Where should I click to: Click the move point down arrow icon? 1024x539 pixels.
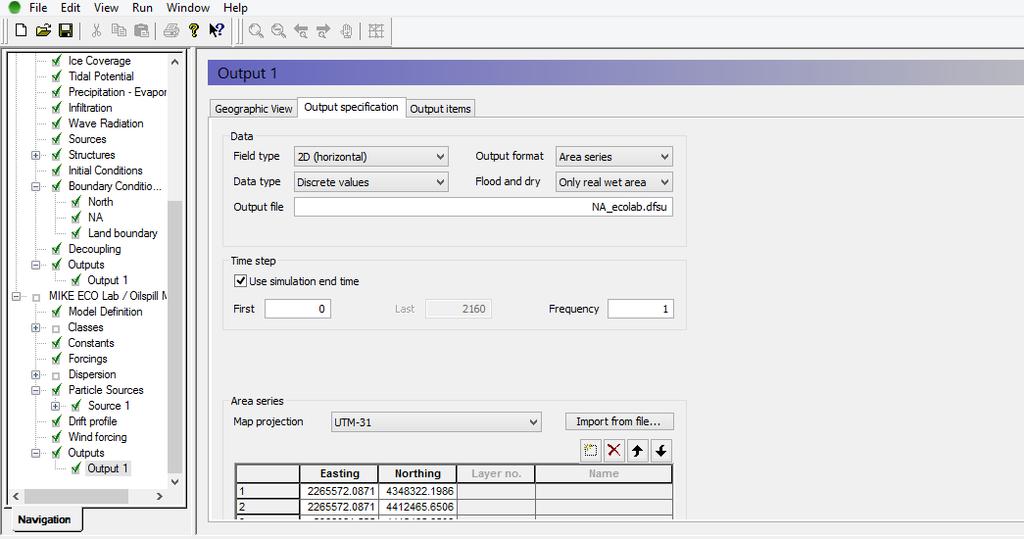pos(661,450)
